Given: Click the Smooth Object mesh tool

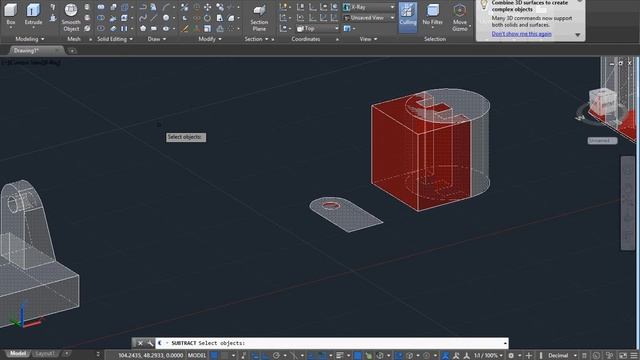Looking at the screenshot, I should pos(71,17).
